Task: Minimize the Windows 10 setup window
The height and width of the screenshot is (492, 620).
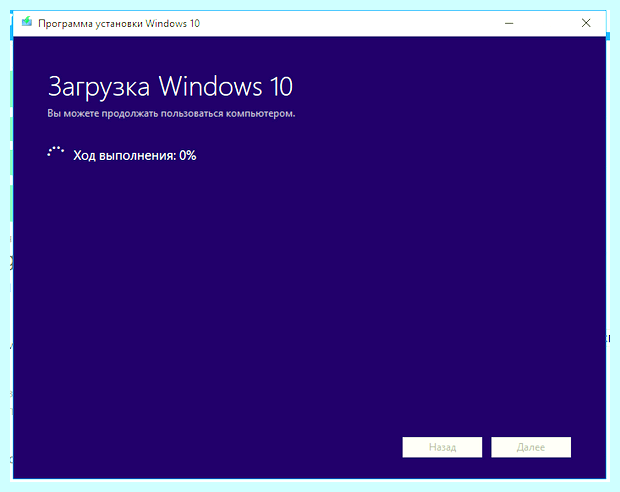Action: tap(509, 23)
